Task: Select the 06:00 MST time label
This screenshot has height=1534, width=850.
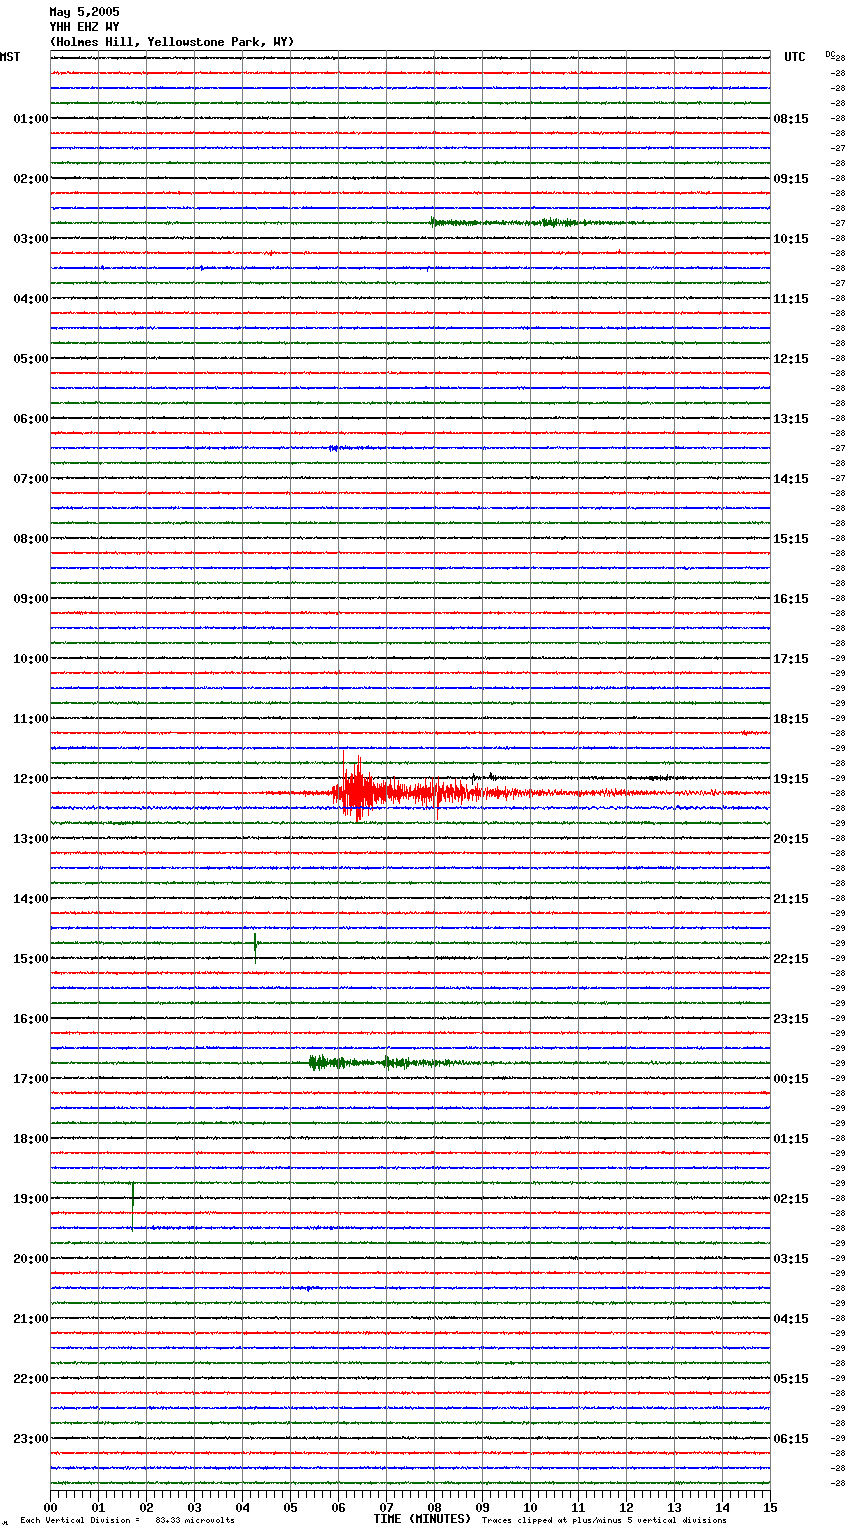Action: 31,419
